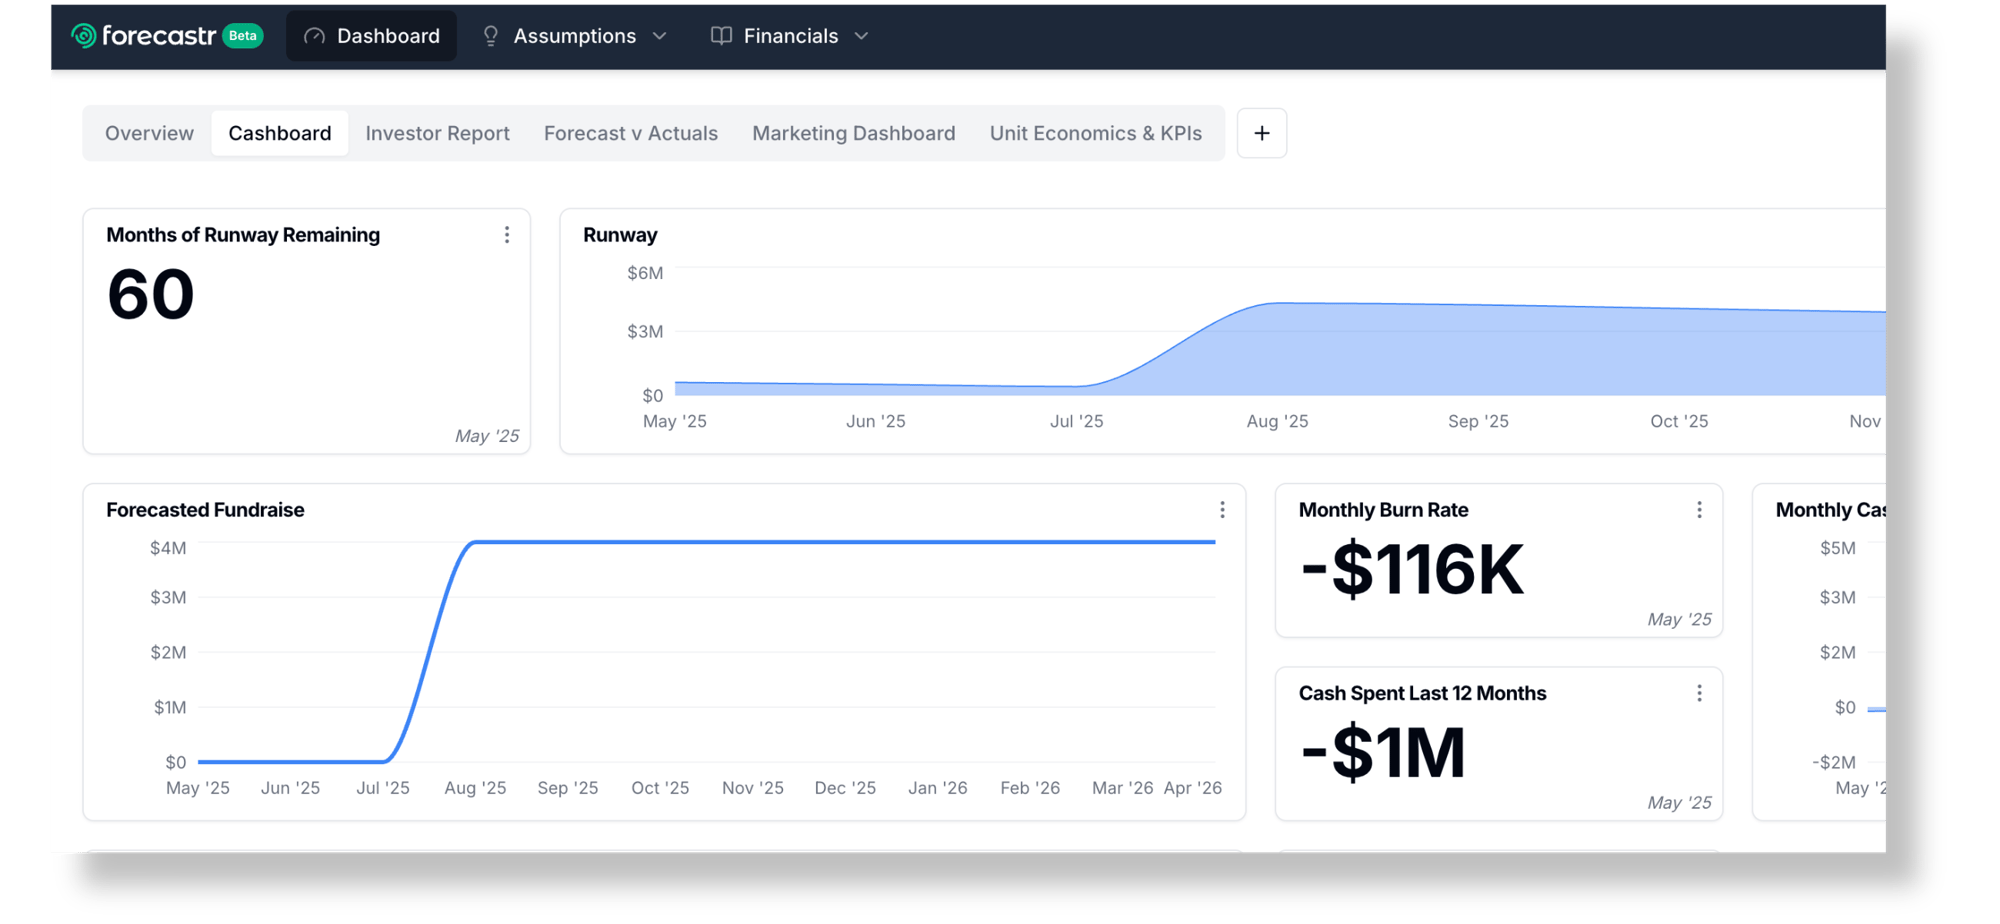Viewport: 2000px width, 924px height.
Task: Open the Forecasted Fundraise card menu
Action: pyautogui.click(x=1222, y=510)
